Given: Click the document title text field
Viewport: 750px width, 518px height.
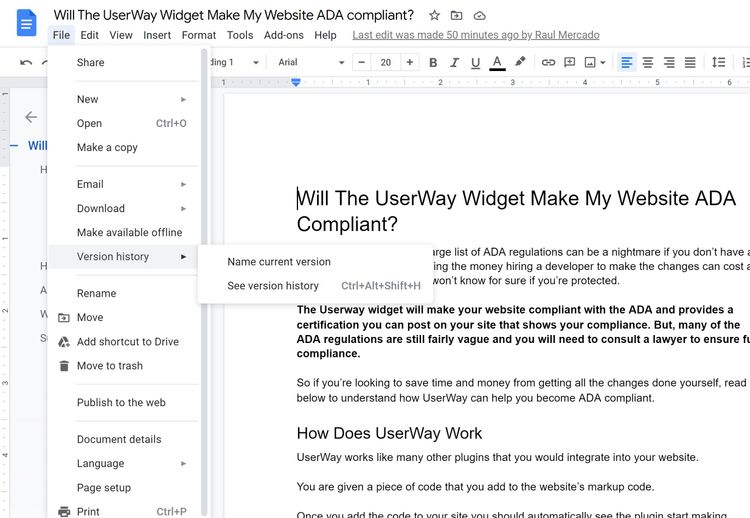Looking at the screenshot, I should point(233,15).
